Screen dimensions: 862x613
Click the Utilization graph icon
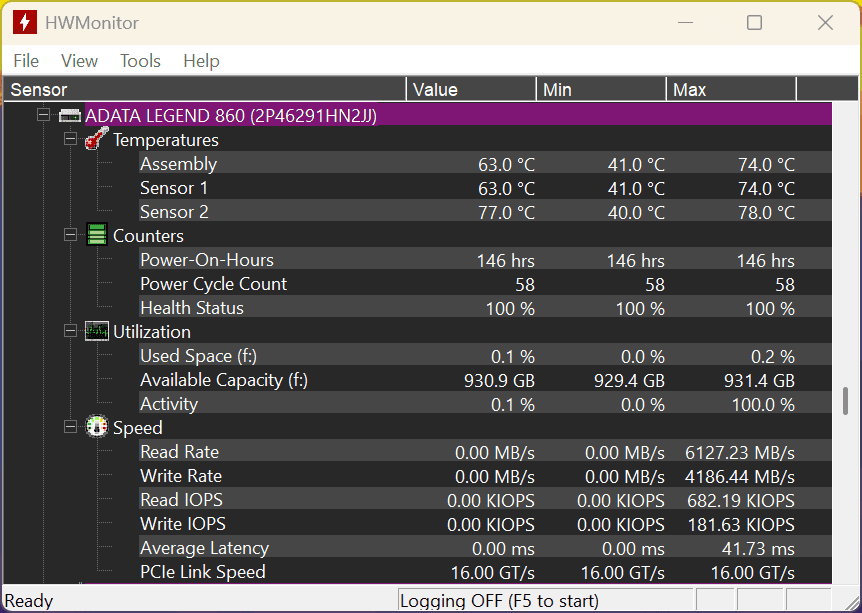point(97,331)
